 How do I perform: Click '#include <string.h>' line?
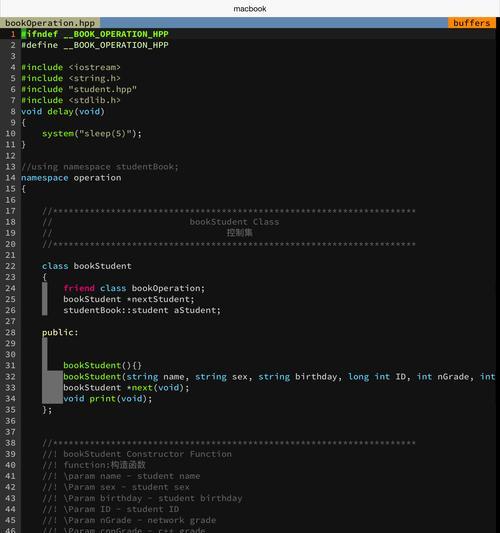(x=71, y=79)
